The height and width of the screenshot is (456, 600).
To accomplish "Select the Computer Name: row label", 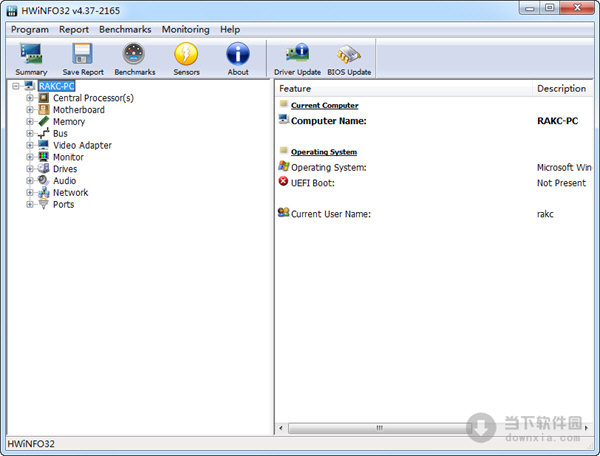I will click(329, 121).
